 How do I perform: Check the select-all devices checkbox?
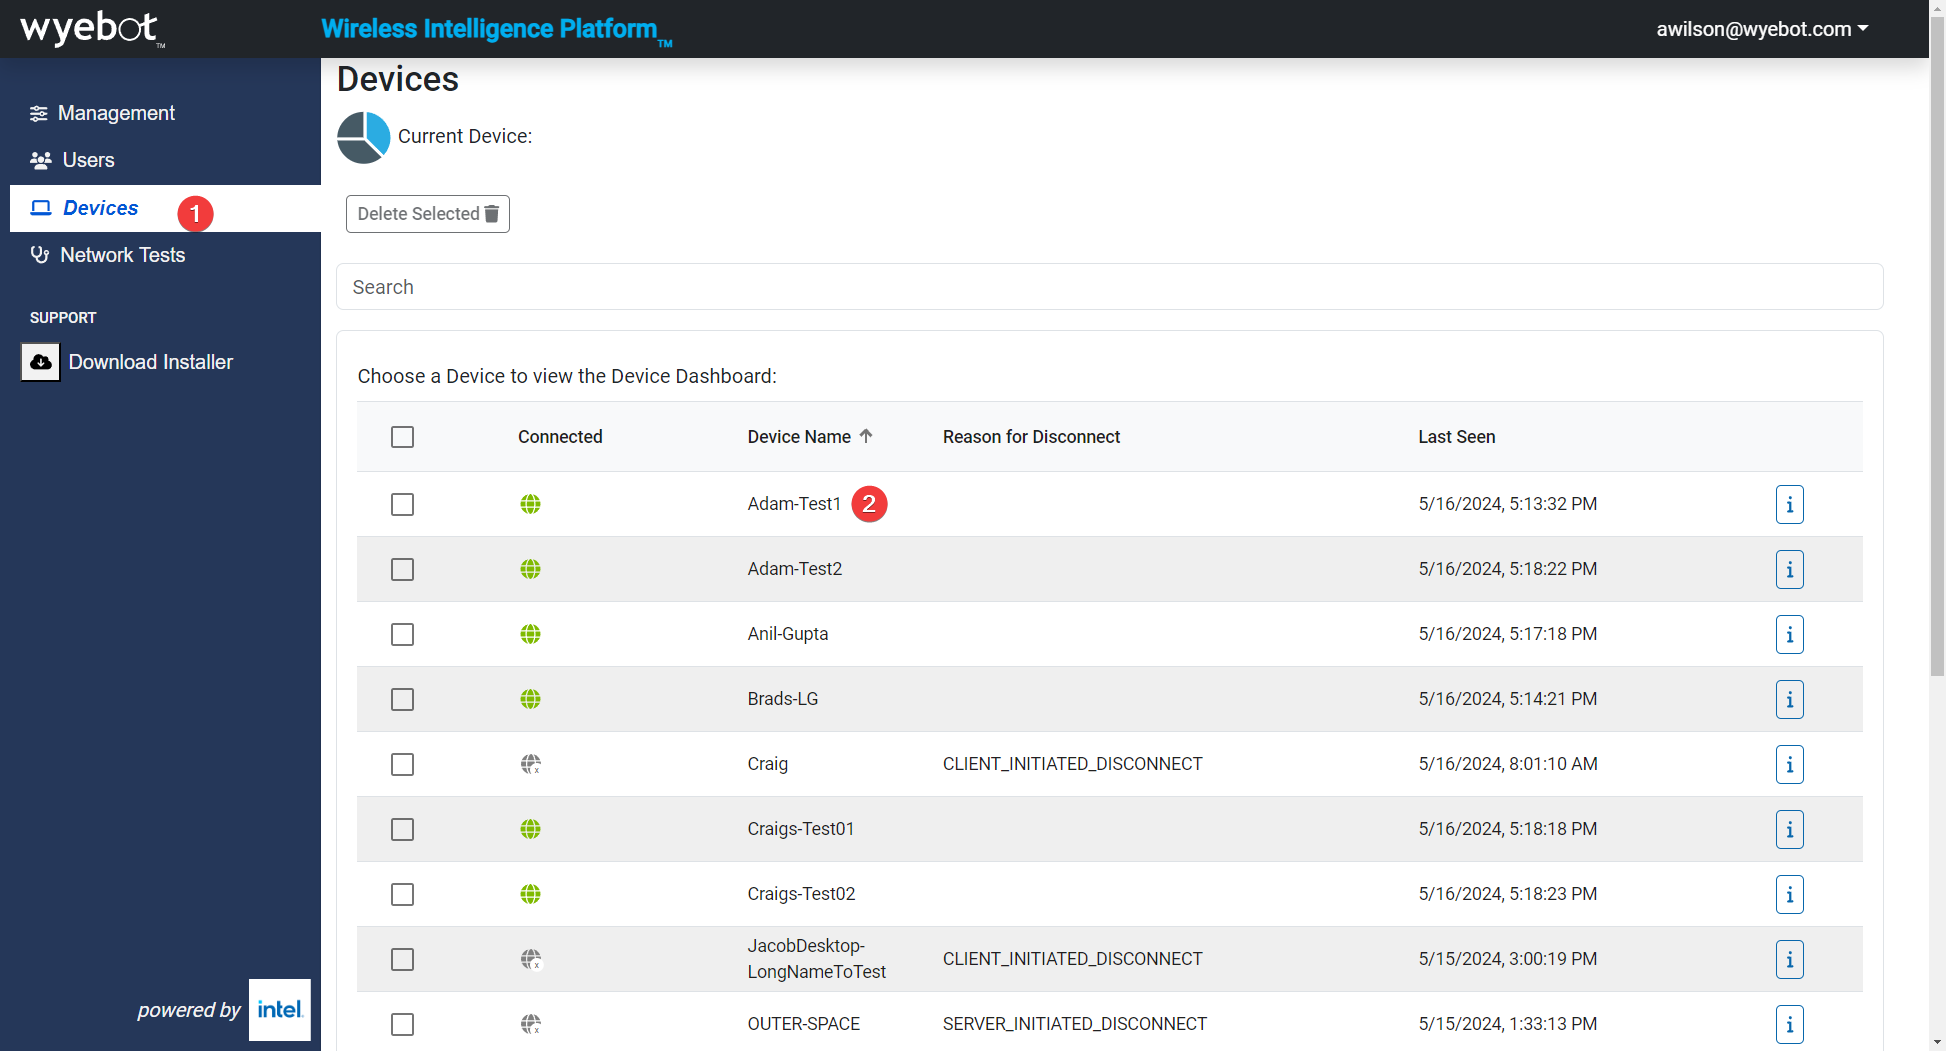(402, 437)
